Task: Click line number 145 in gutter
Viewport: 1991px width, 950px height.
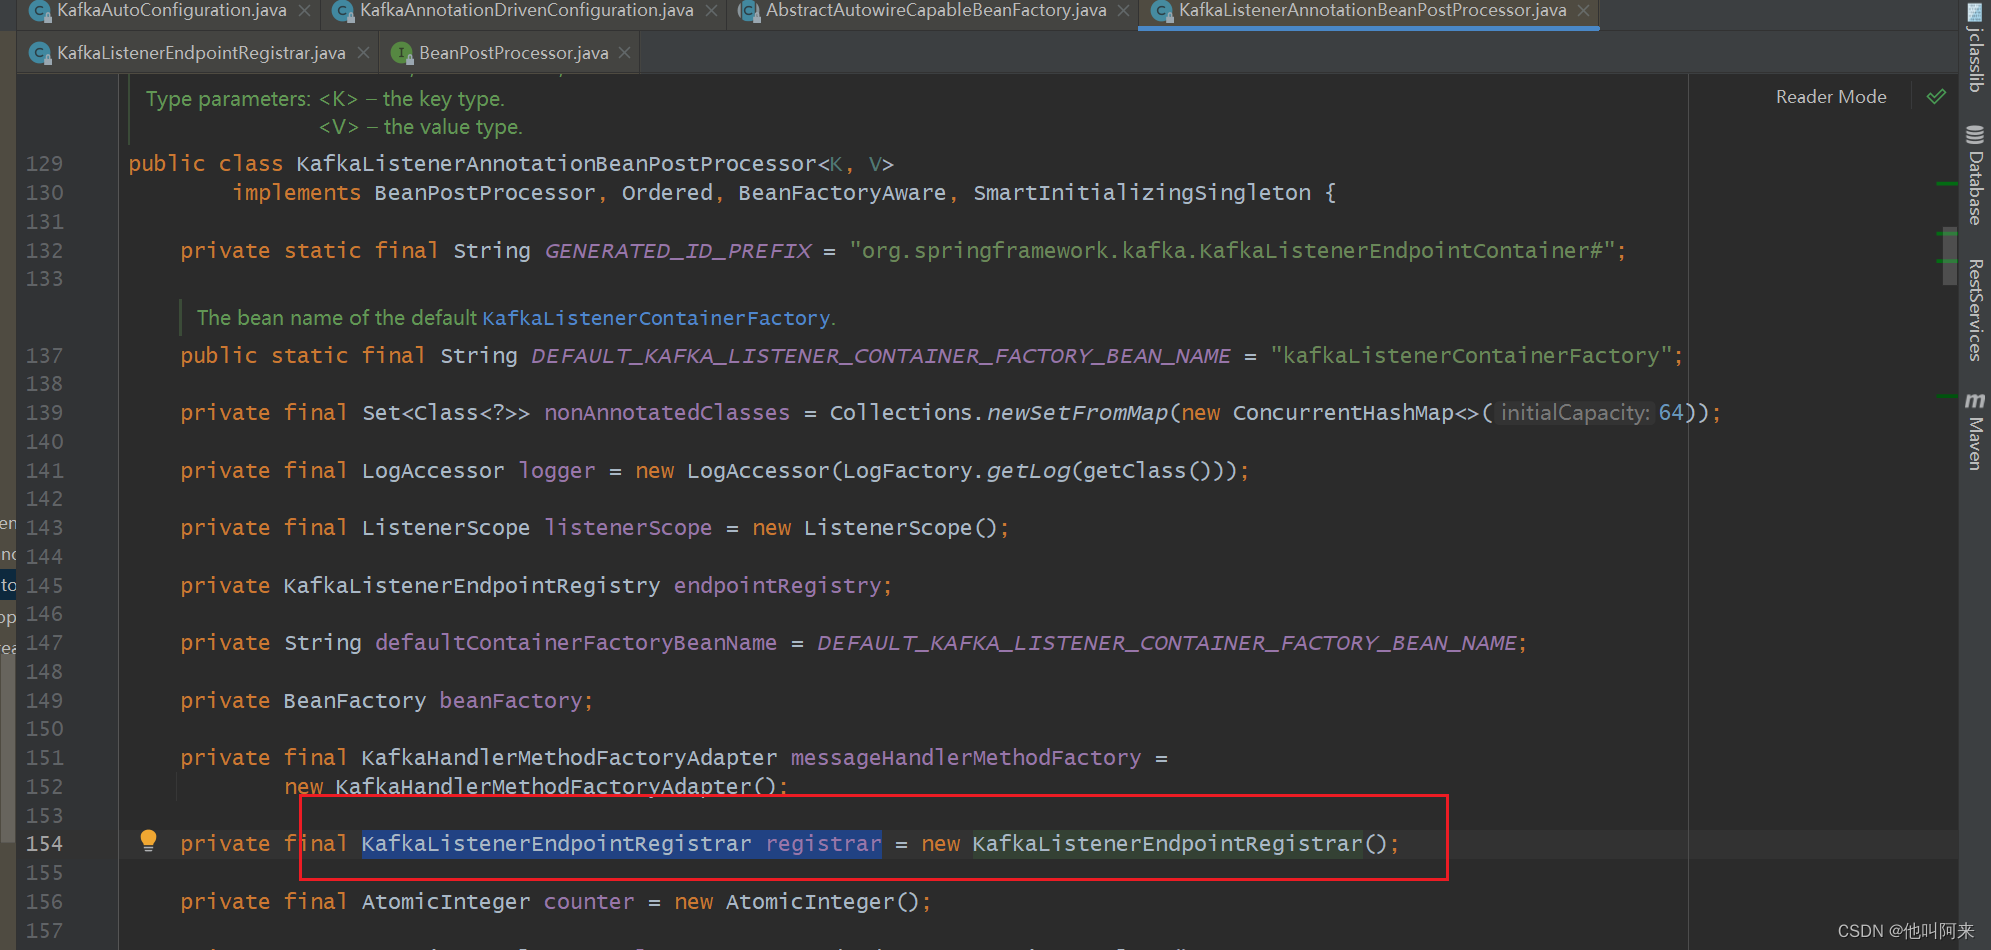Action: tap(44, 585)
